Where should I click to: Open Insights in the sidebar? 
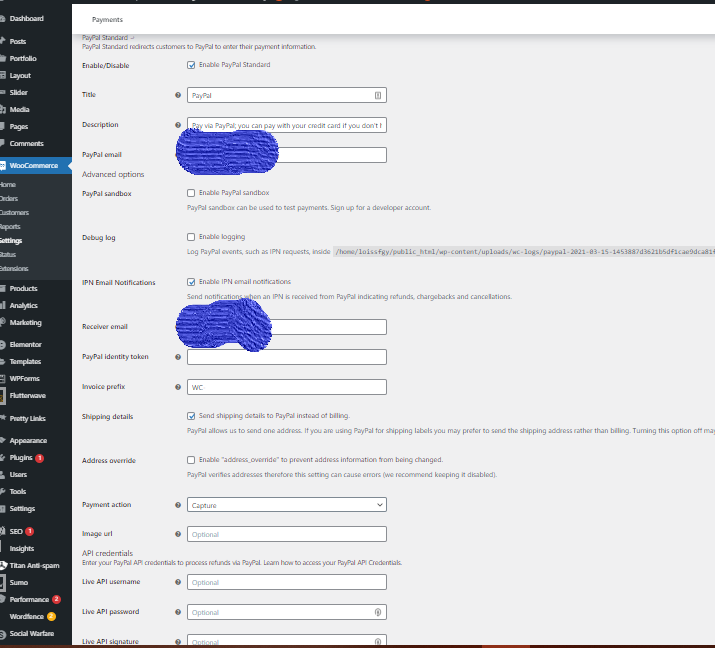(22, 549)
